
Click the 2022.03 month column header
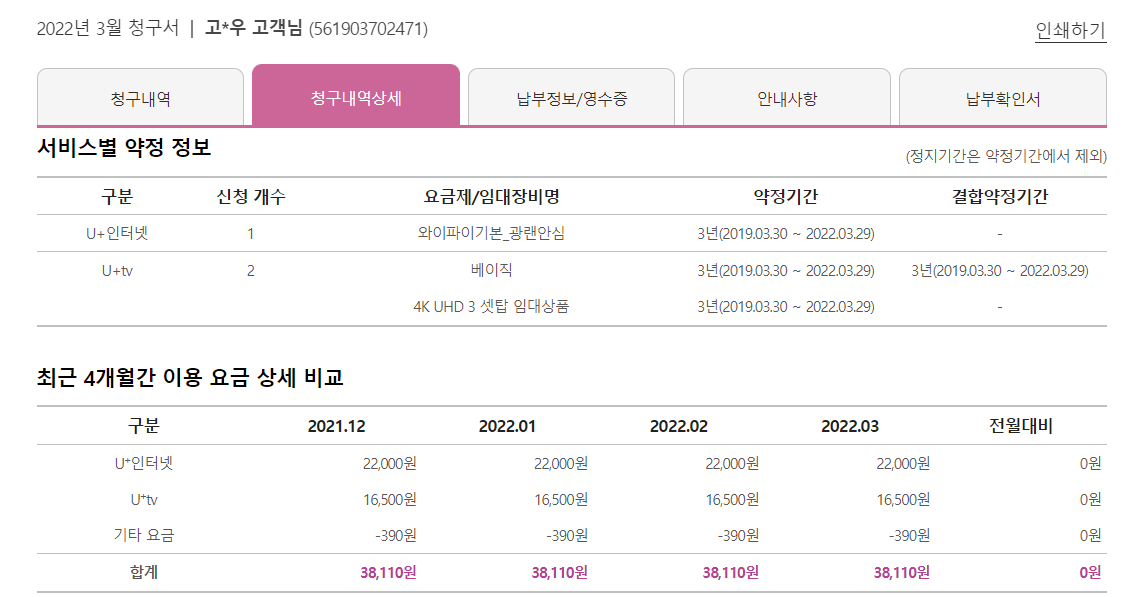850,426
